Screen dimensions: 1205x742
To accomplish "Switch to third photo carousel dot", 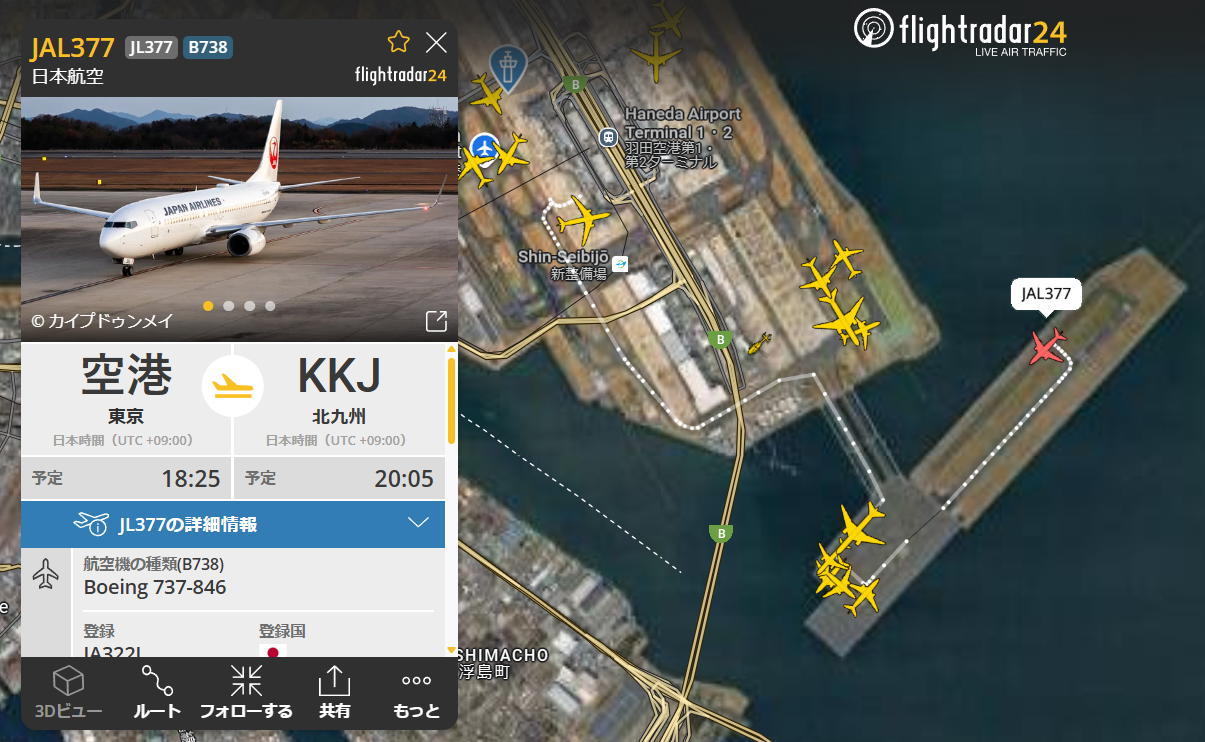I will point(250,306).
